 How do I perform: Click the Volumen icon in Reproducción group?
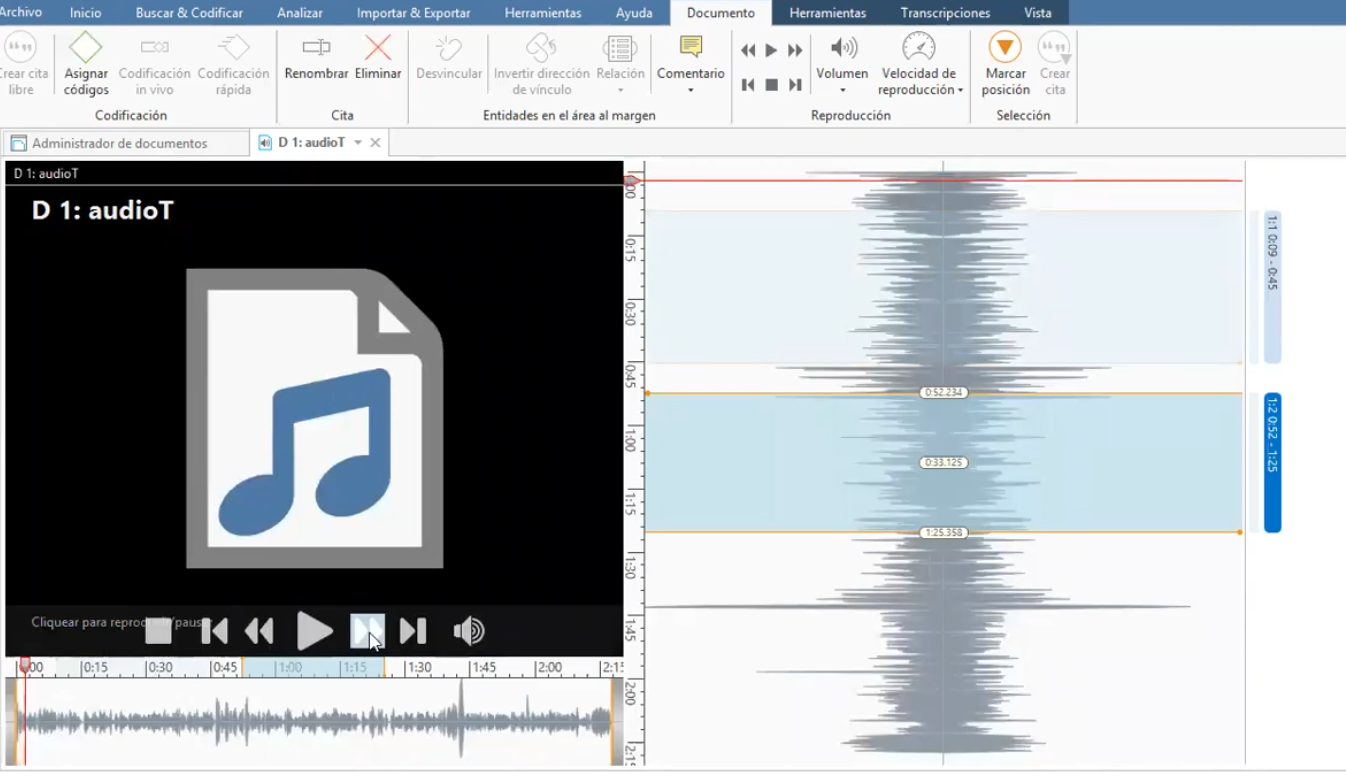point(841,48)
